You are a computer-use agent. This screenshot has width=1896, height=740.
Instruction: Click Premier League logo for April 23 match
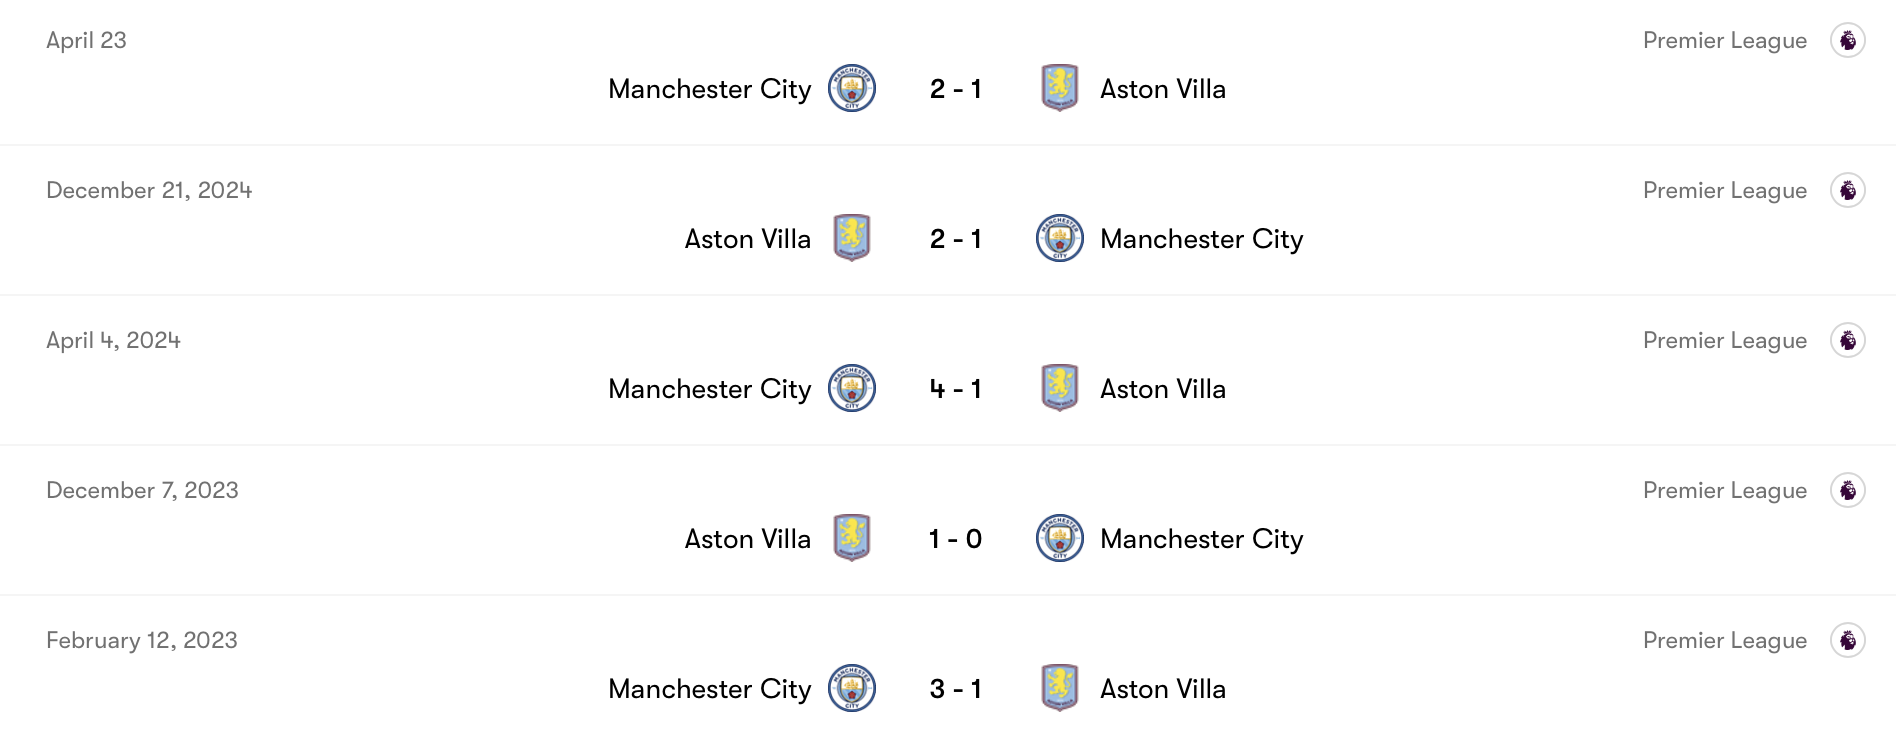pos(1847,40)
